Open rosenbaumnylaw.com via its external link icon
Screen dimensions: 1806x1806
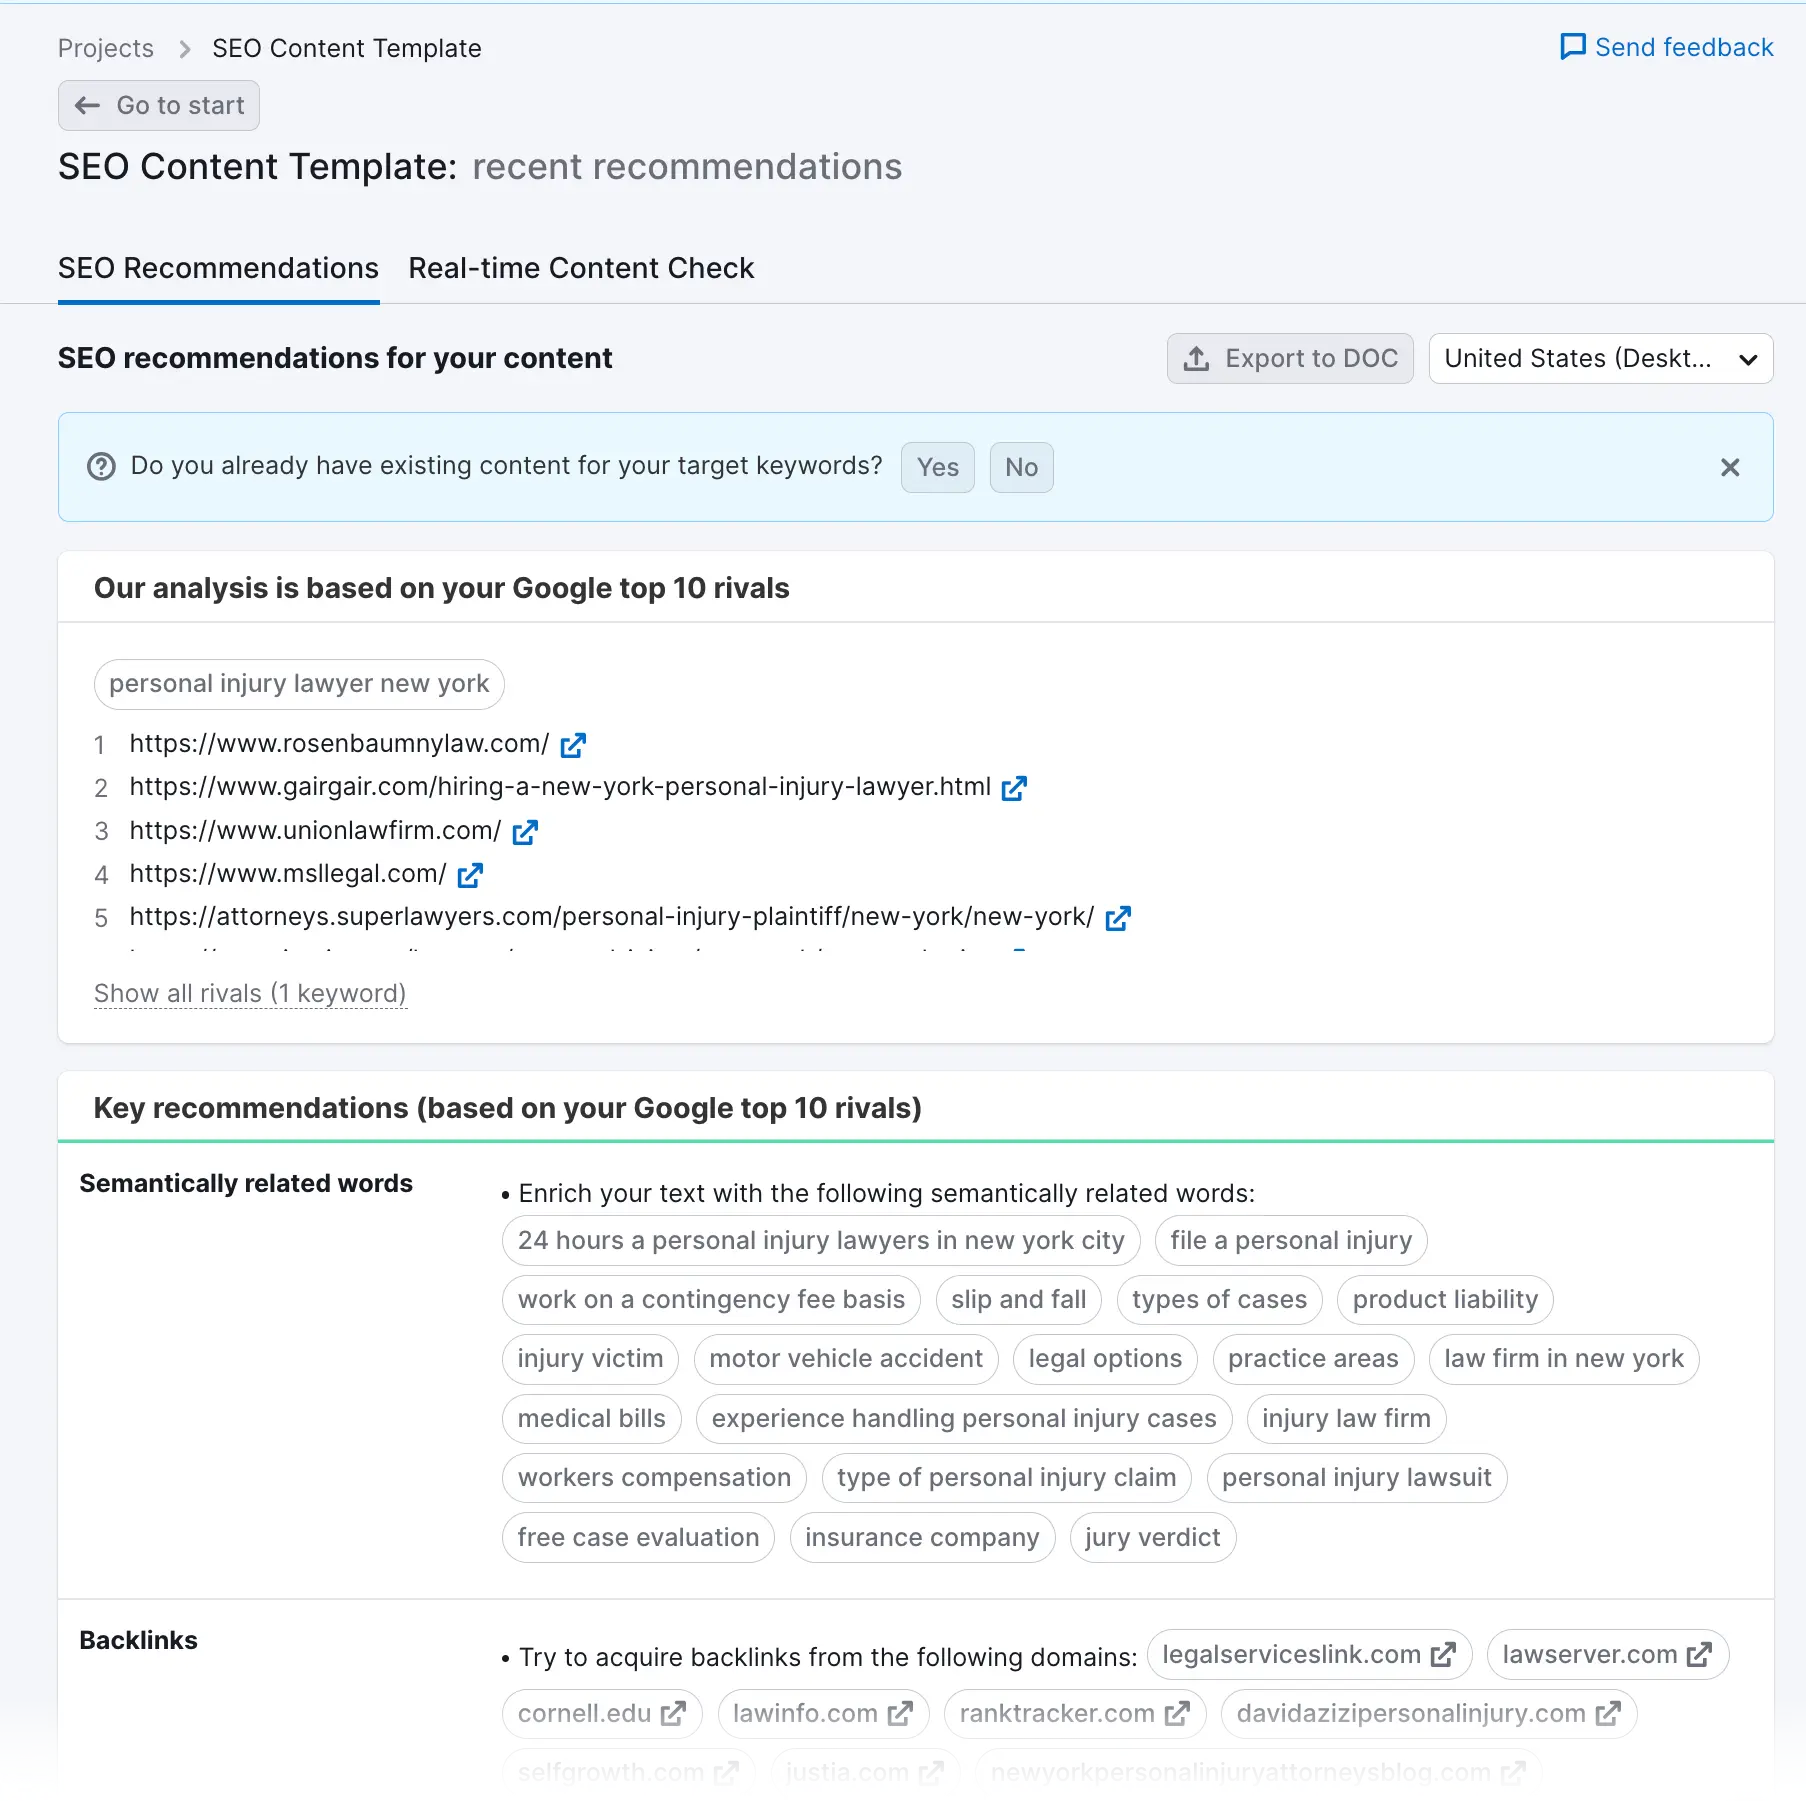click(x=573, y=744)
